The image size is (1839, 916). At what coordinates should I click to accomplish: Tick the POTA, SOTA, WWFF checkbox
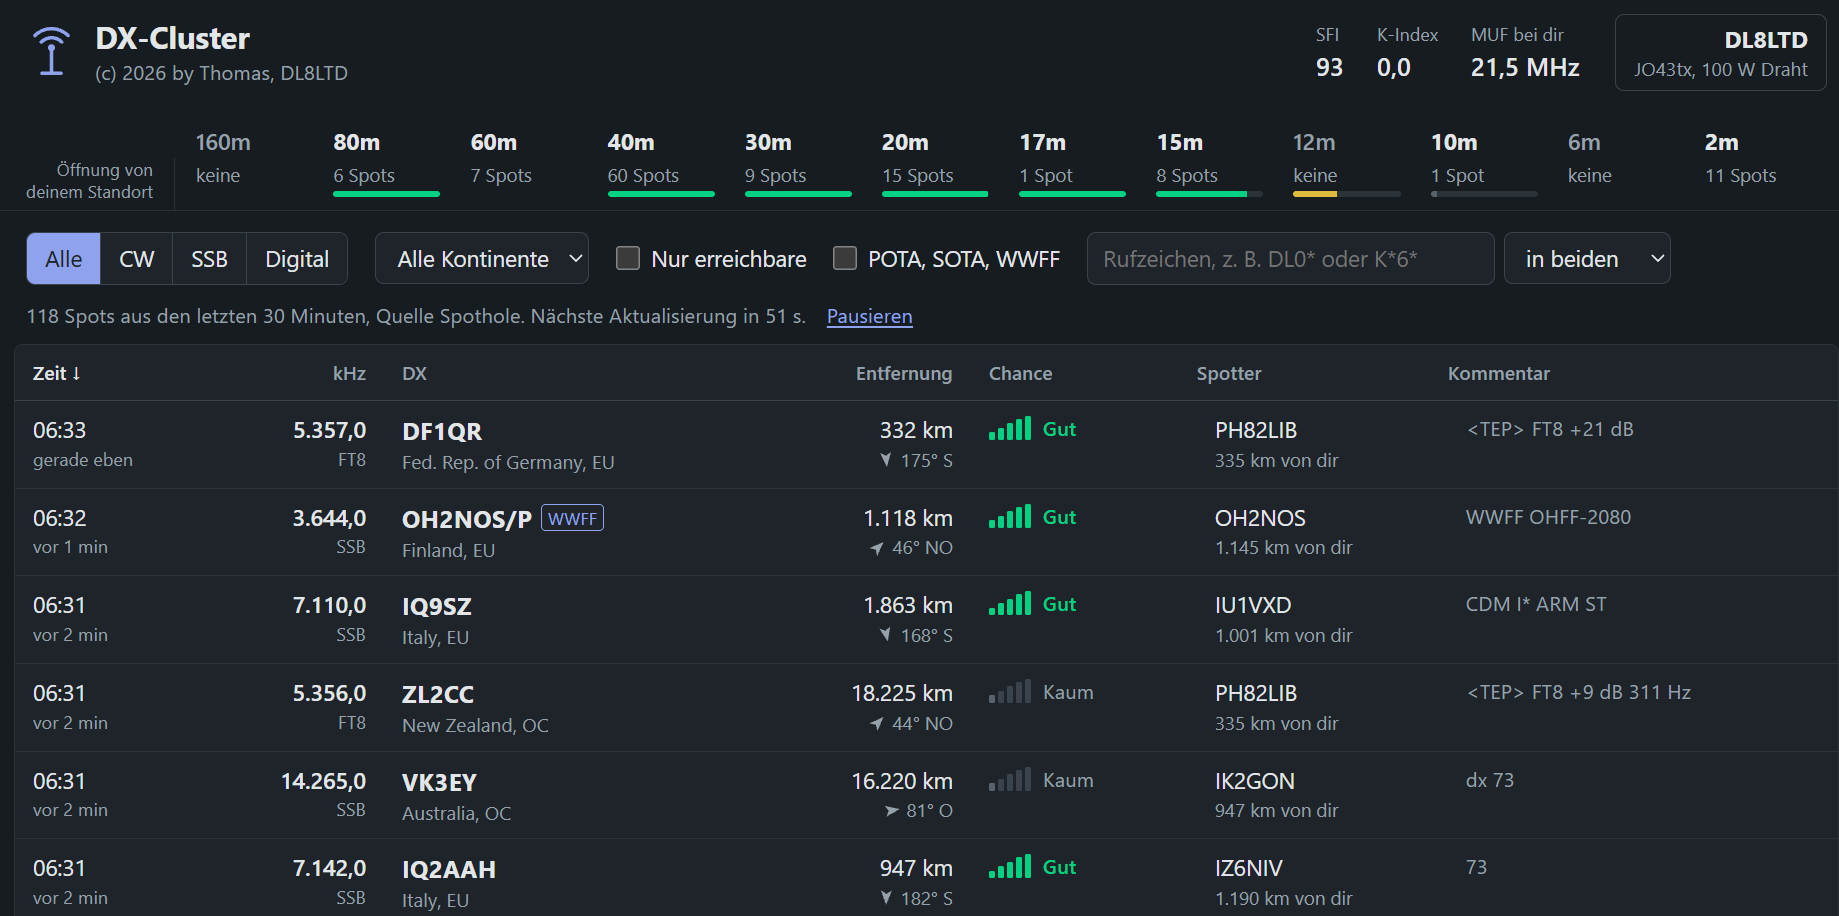845,259
